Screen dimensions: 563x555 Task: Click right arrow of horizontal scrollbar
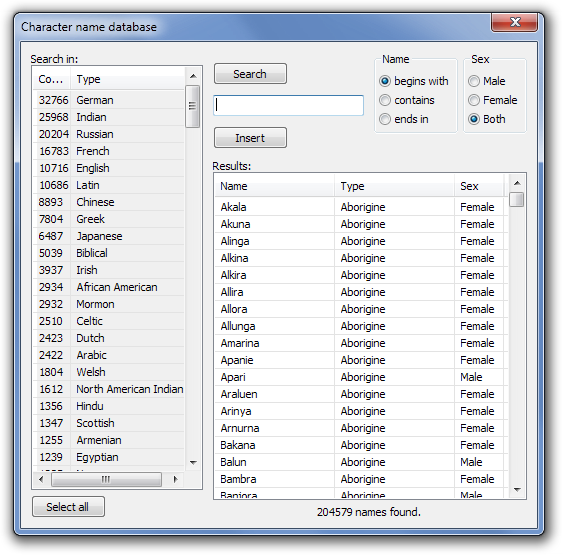click(x=176, y=479)
